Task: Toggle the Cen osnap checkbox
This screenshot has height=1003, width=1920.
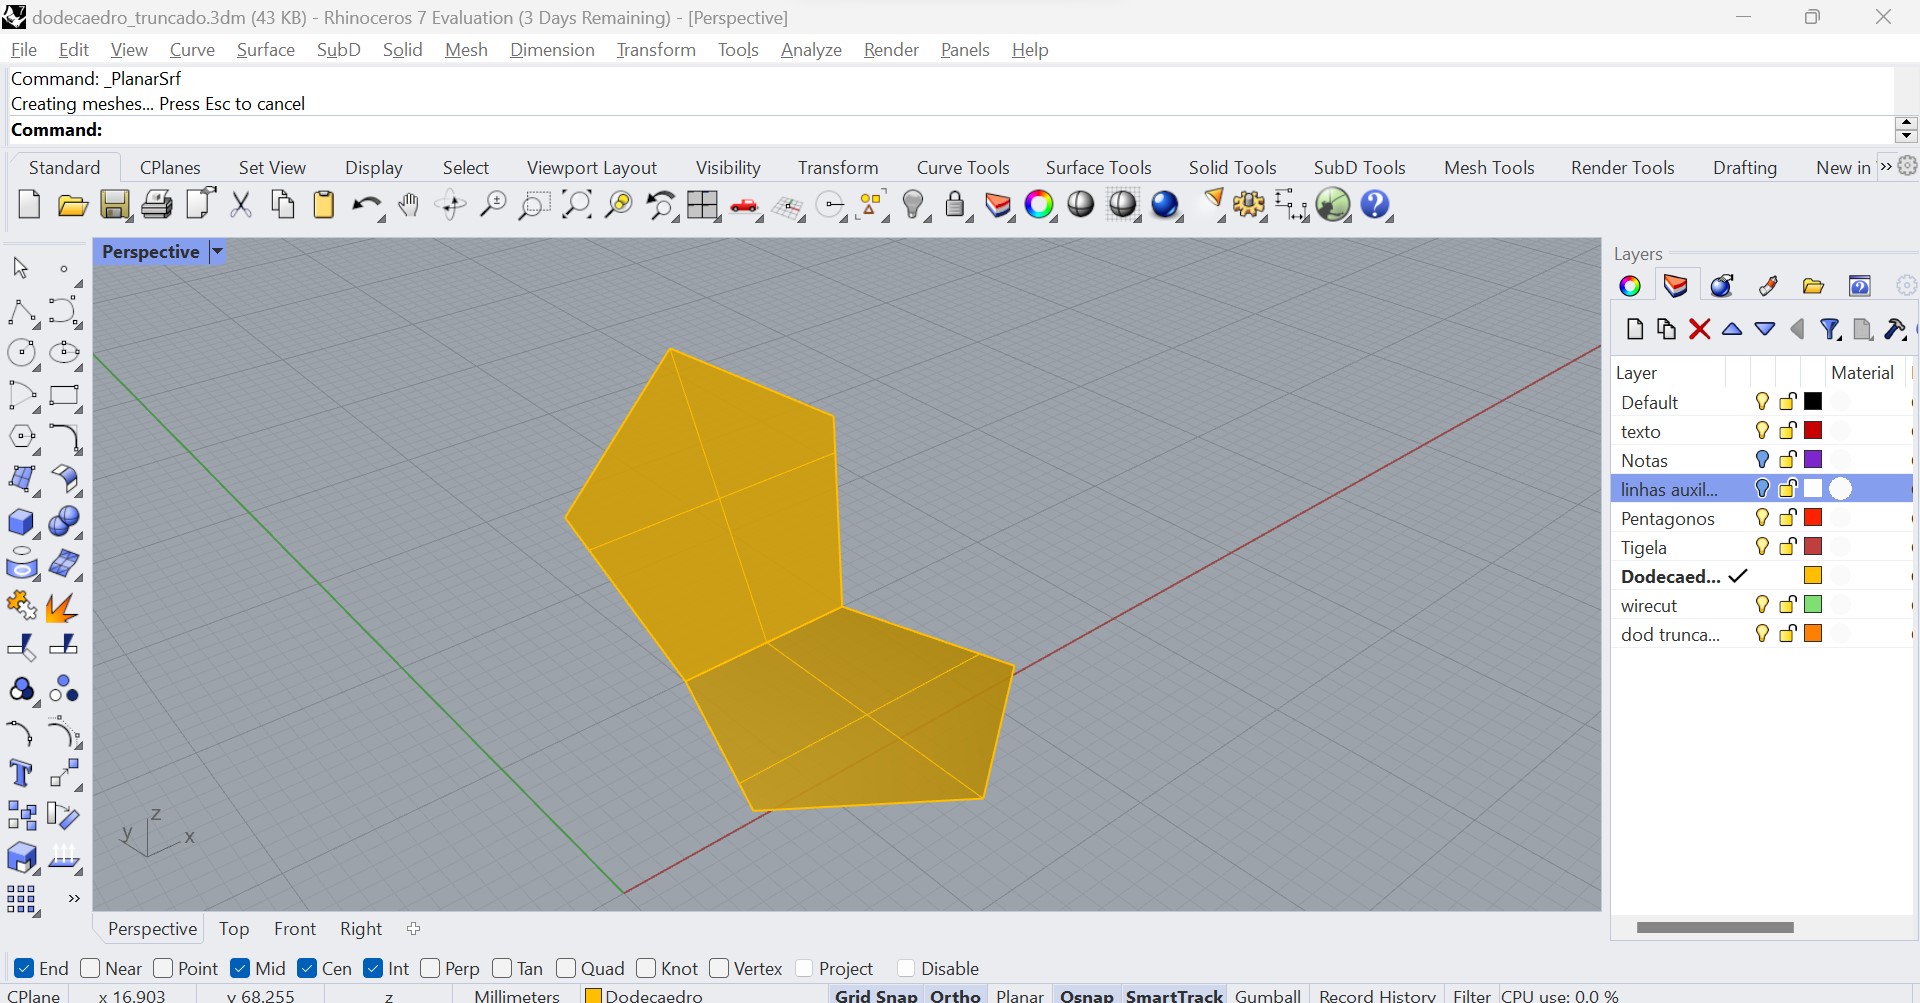Action: (307, 968)
